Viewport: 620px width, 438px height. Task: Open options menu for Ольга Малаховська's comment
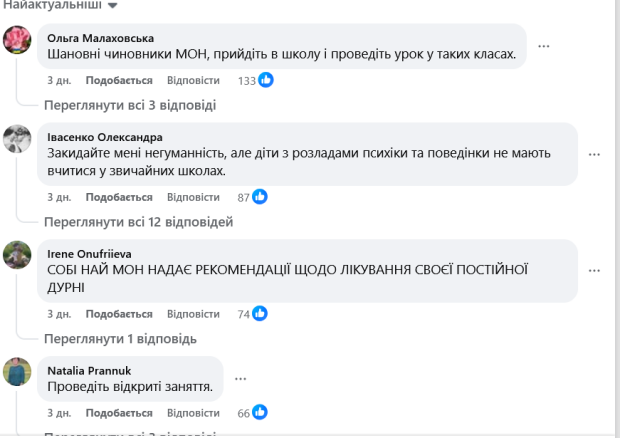(544, 46)
